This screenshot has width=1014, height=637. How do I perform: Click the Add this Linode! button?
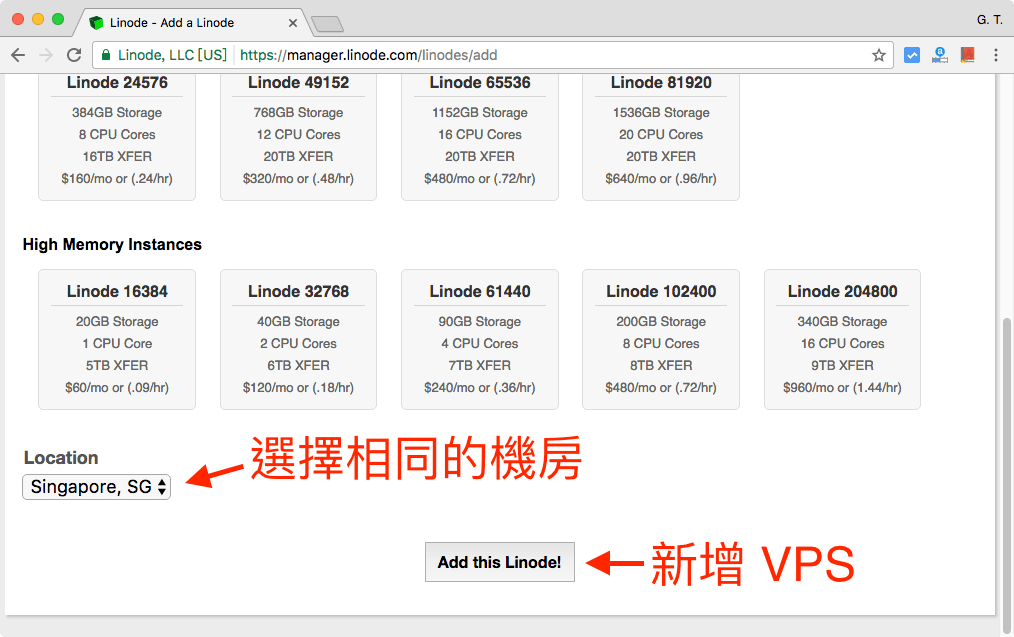coord(499,562)
